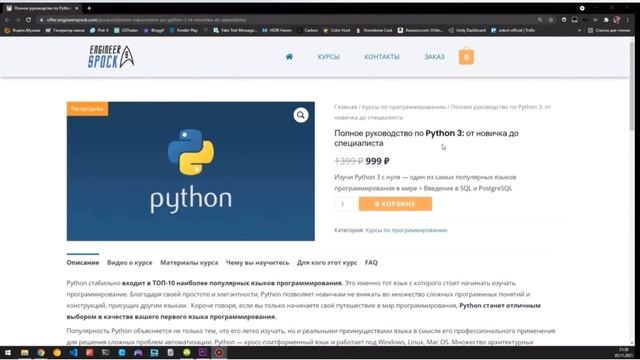Click the course title Полное руководство по Python 3

(426, 138)
